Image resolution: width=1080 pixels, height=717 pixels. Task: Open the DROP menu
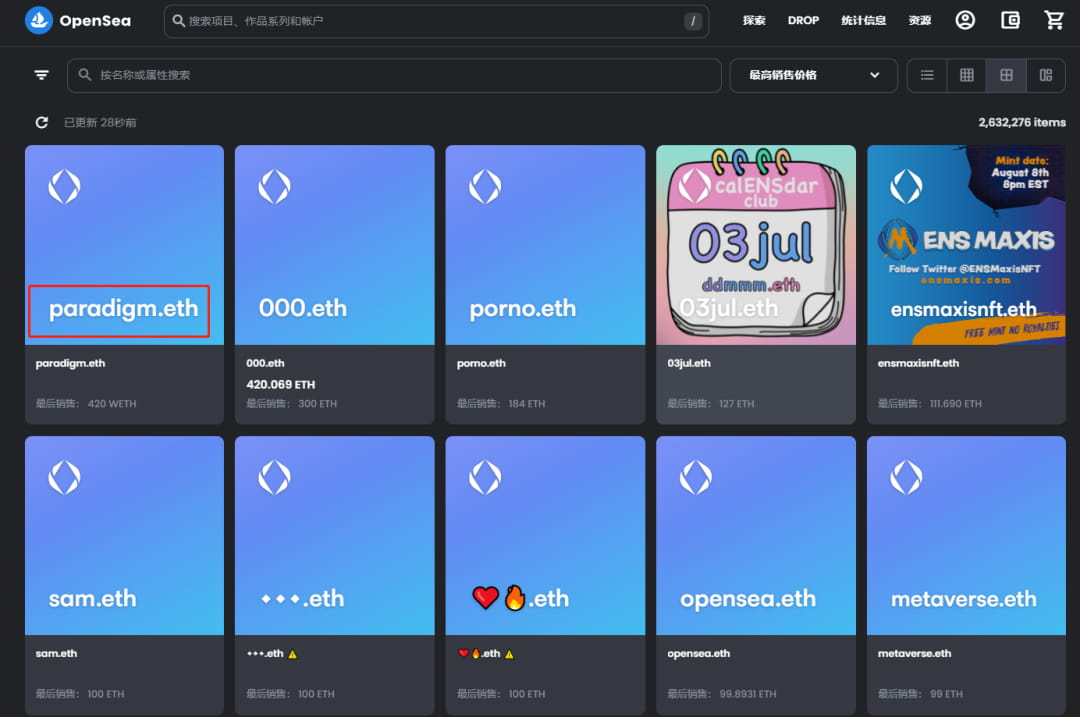803,21
